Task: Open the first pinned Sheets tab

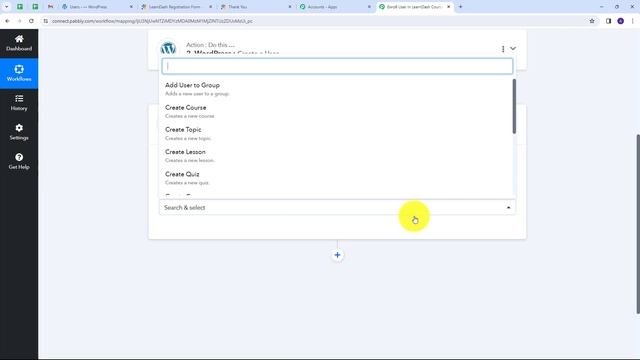Action: (x=20, y=7)
